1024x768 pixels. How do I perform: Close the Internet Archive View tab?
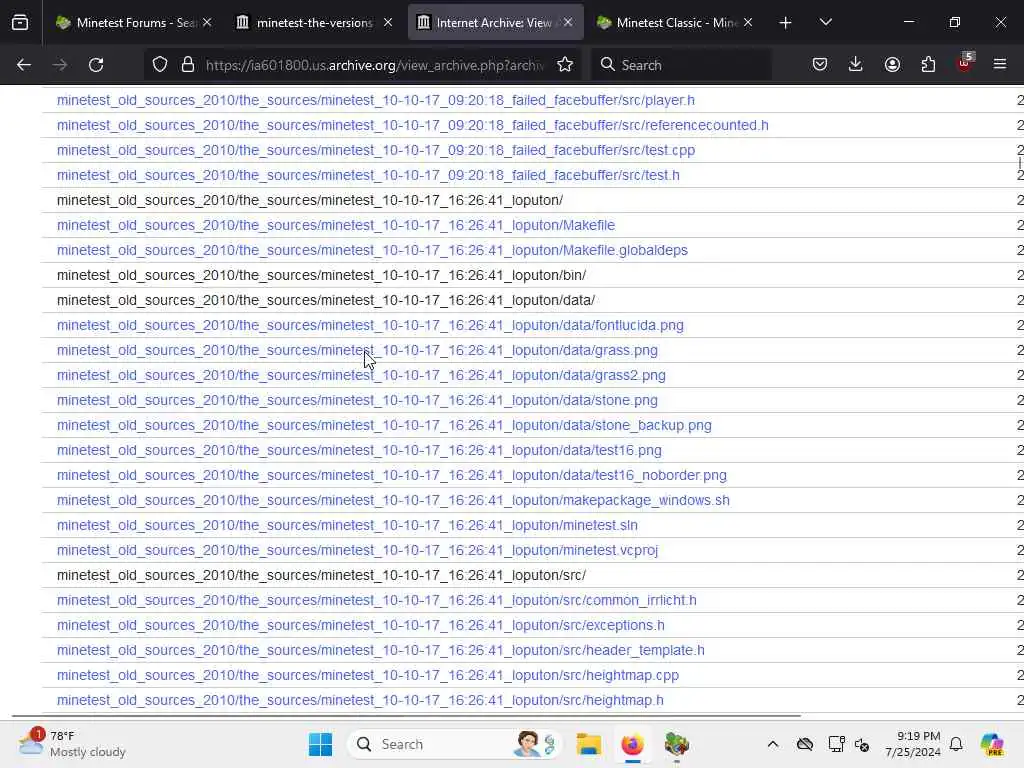tap(568, 23)
